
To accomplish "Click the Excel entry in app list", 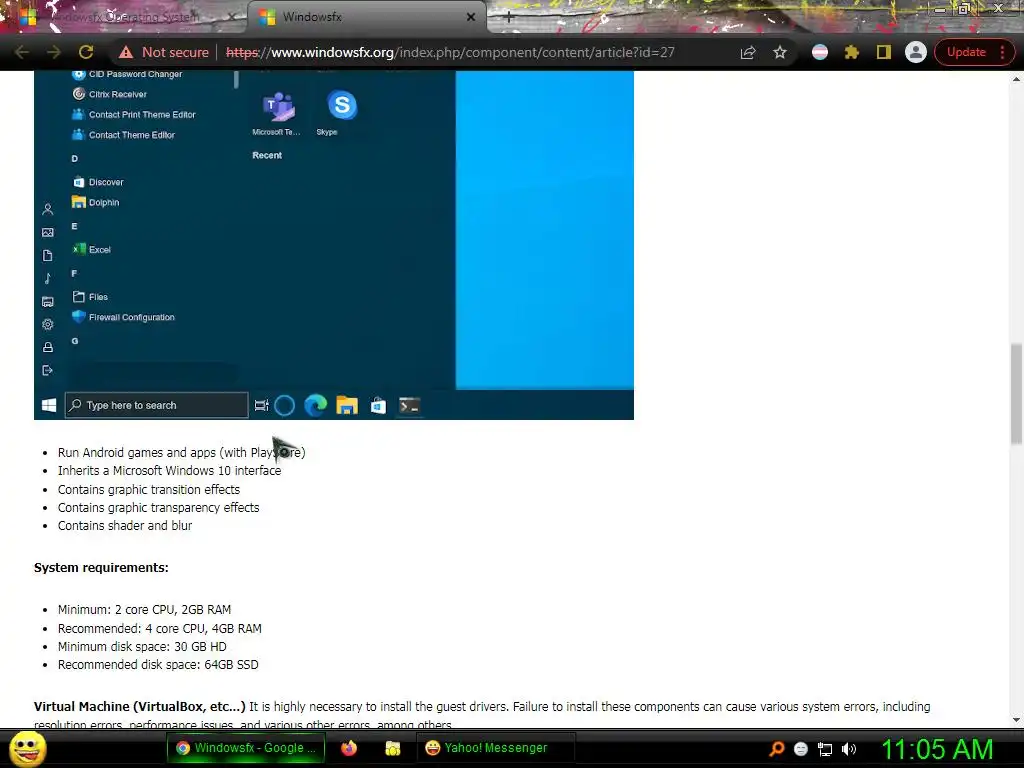I will tap(91, 249).
